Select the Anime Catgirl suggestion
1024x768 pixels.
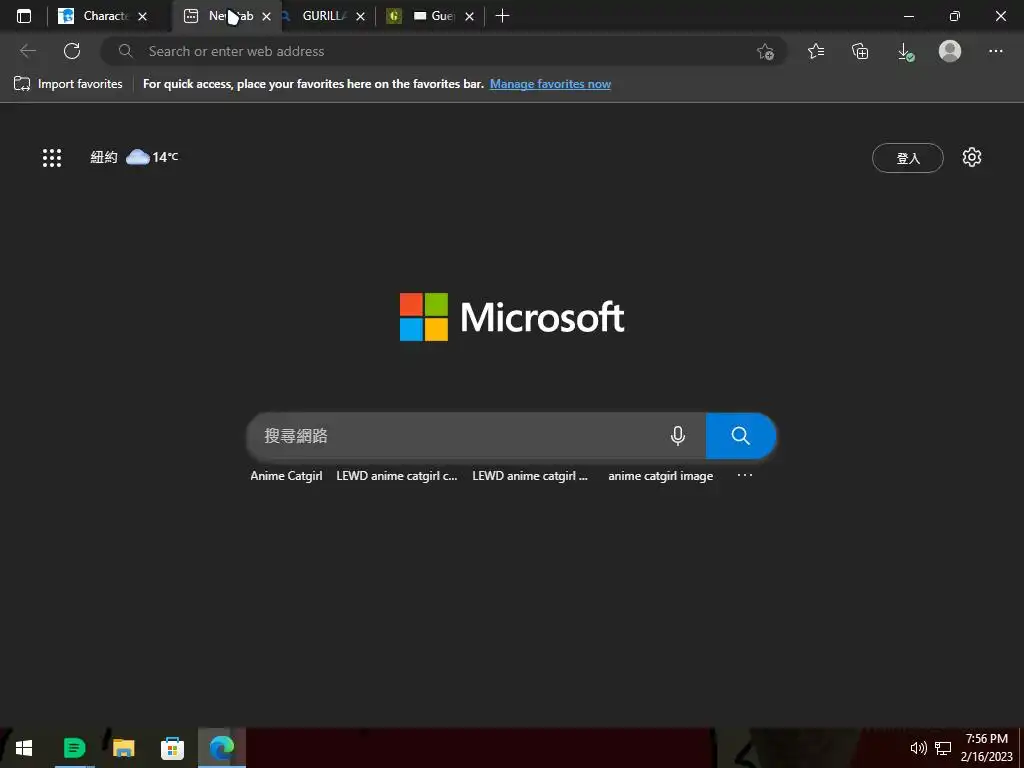(x=286, y=476)
